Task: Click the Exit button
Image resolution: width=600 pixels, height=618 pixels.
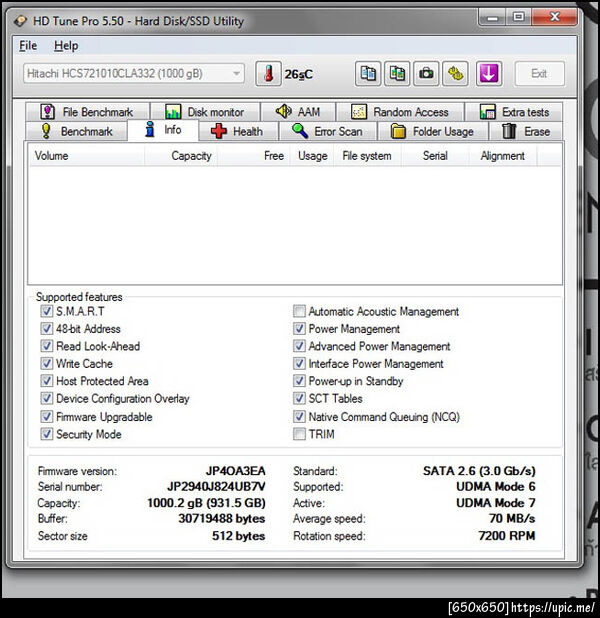Action: [539, 74]
